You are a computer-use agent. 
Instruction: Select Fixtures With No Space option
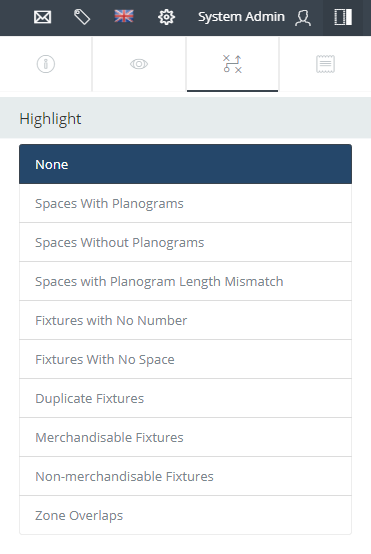[186, 359]
